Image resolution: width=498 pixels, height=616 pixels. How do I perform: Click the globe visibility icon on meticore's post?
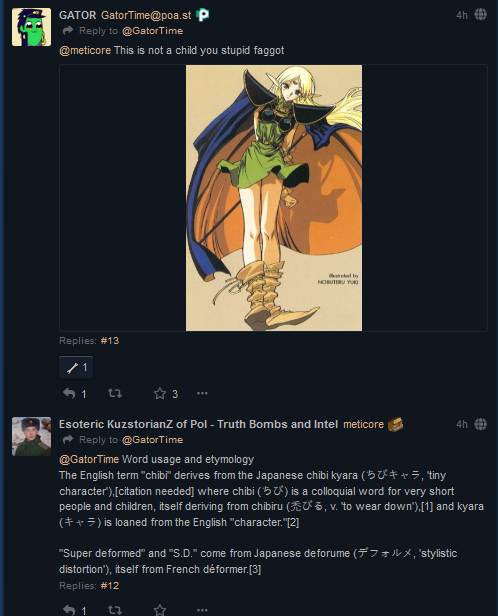480,424
